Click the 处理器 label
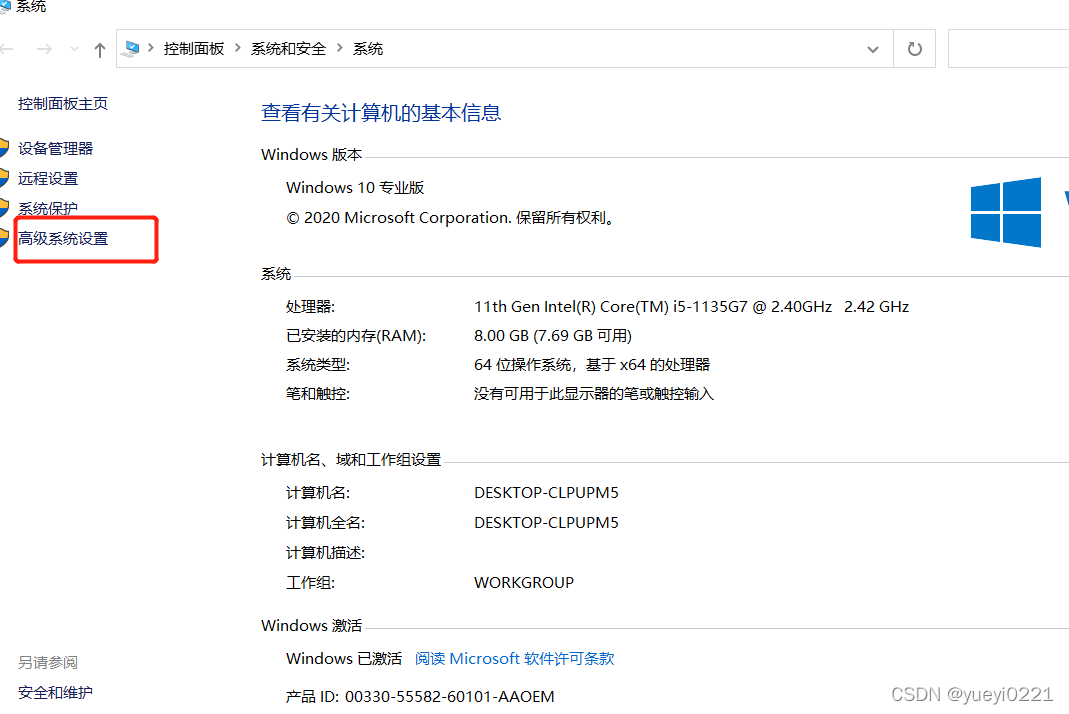 pos(310,307)
